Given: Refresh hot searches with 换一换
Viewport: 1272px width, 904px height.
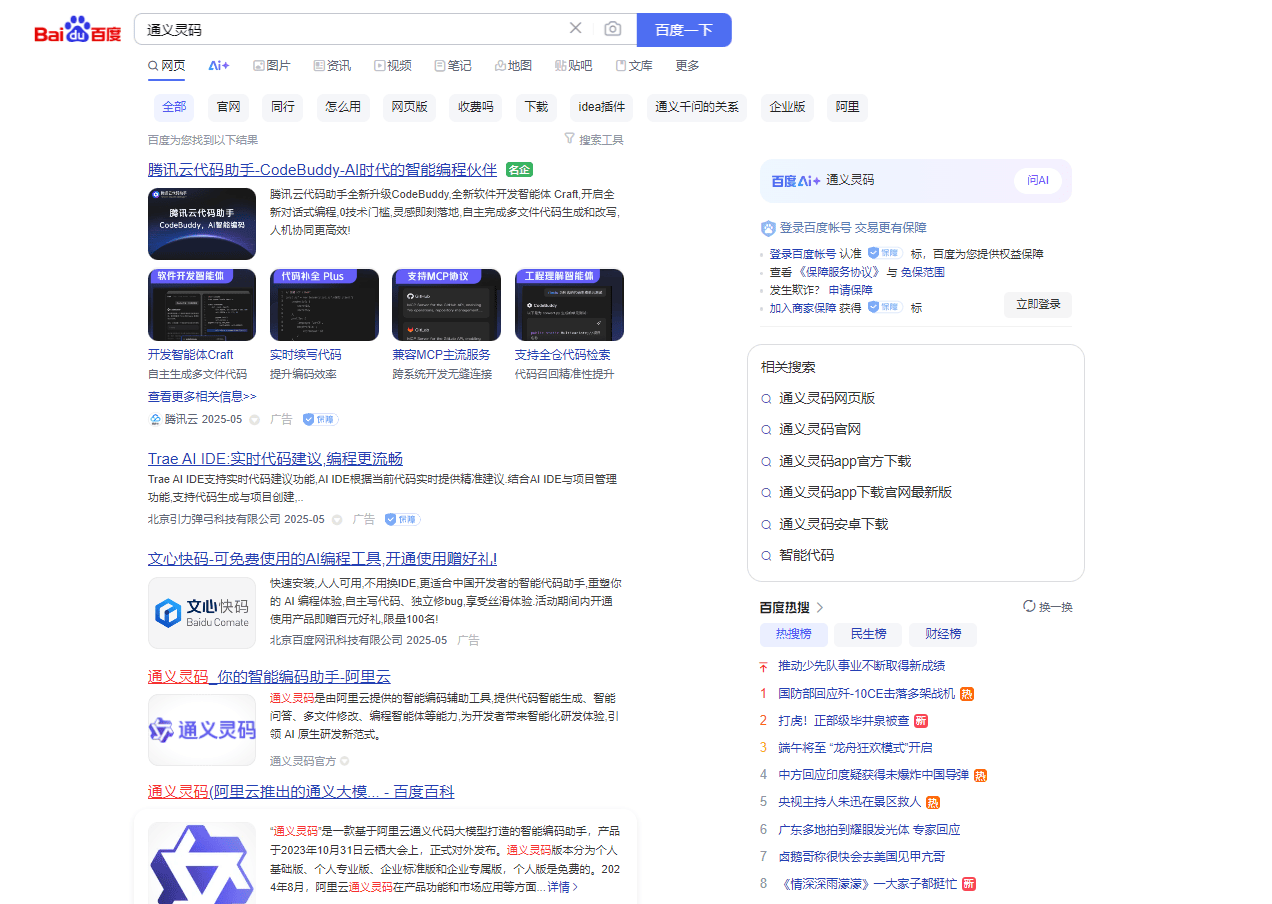Looking at the screenshot, I should (1048, 607).
